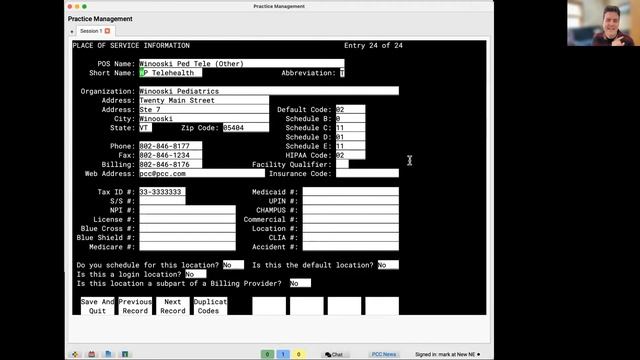
Task: Click the Commercial # field
Action: point(351,219)
